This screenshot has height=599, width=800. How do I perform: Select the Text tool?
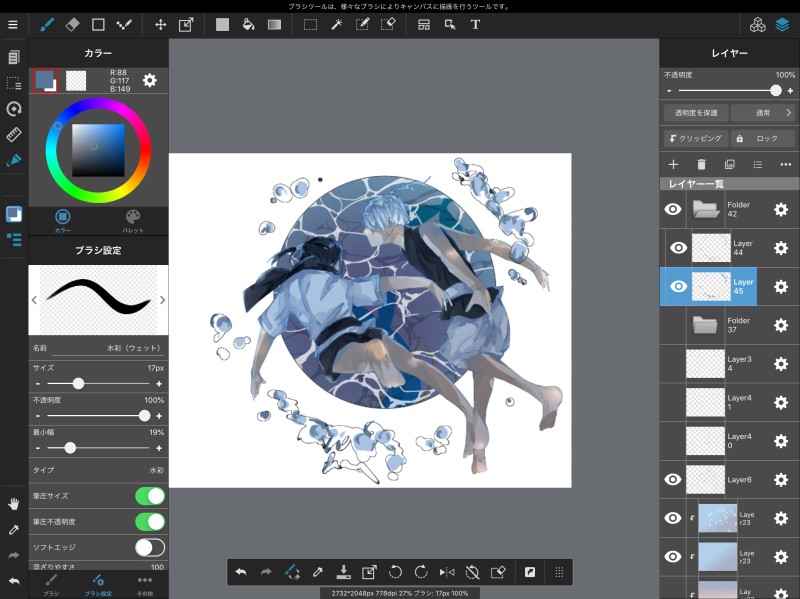point(475,24)
